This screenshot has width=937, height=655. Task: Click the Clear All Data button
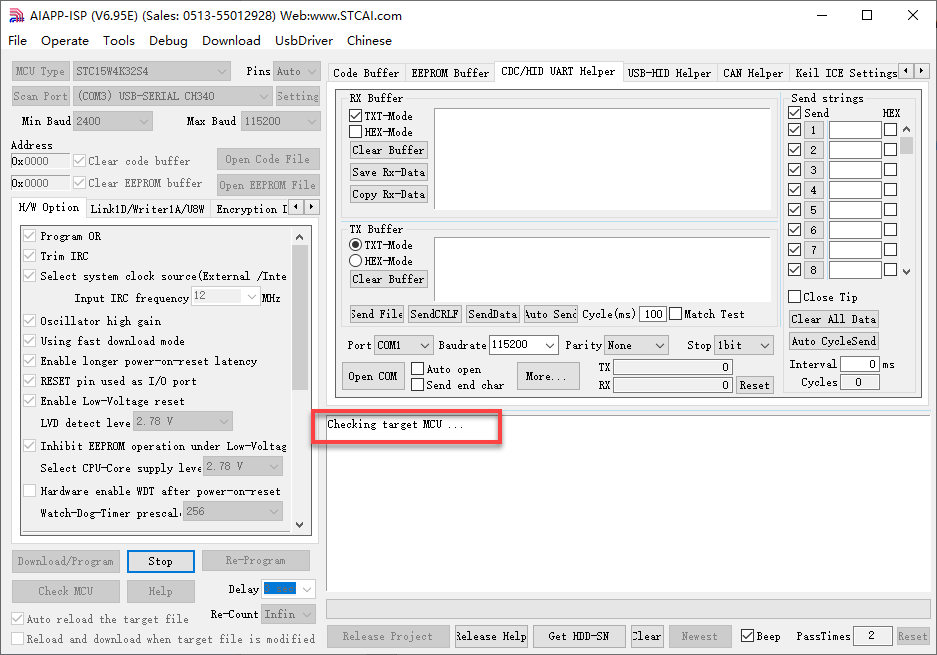pos(834,319)
